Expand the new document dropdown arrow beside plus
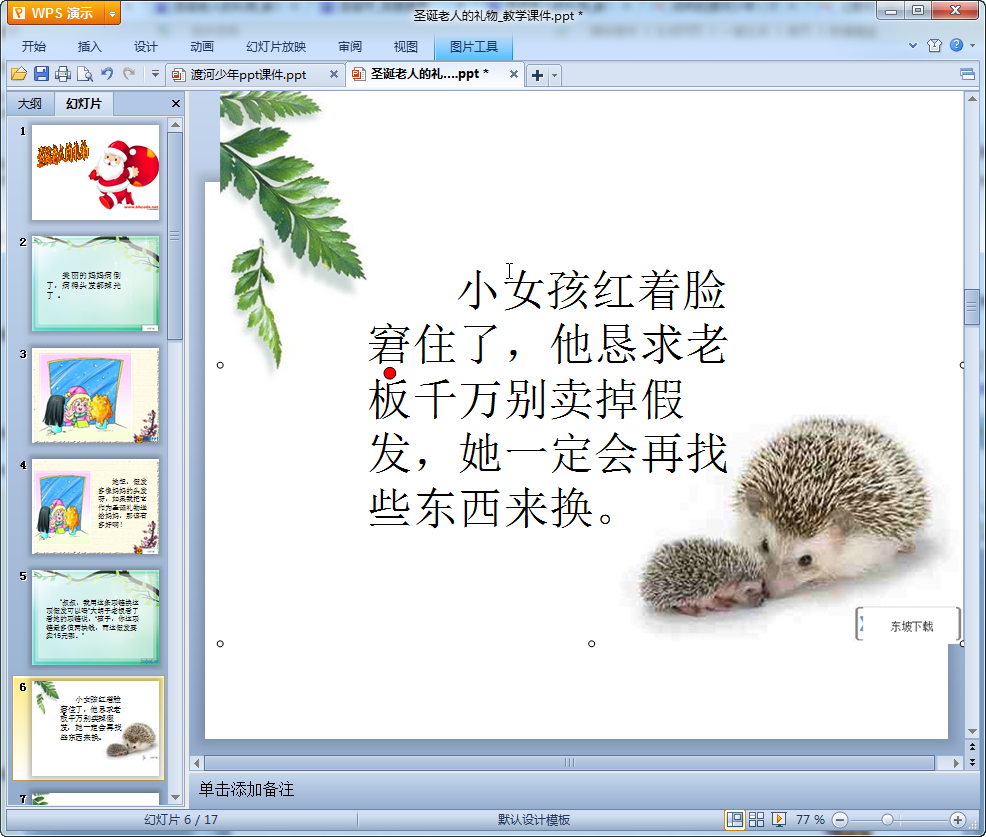 point(554,75)
